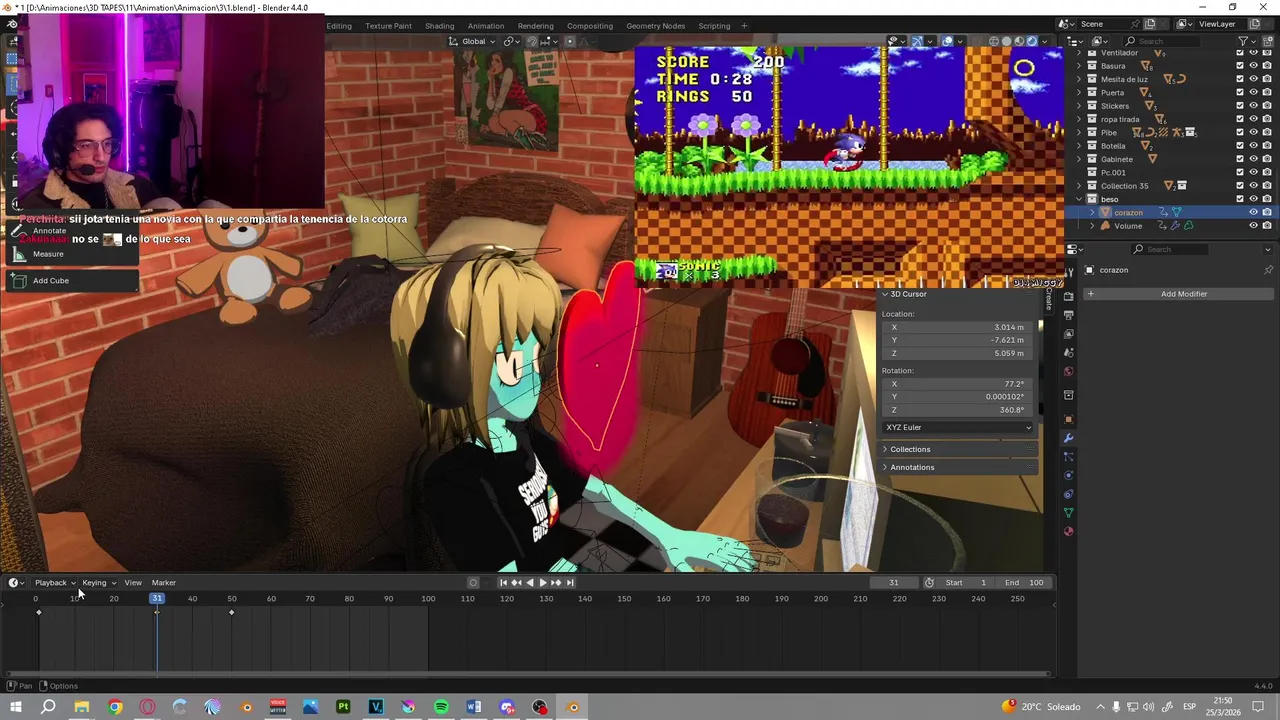Open the Object Data properties tab icon
The width and height of the screenshot is (1280, 720).
pyautogui.click(x=1068, y=514)
